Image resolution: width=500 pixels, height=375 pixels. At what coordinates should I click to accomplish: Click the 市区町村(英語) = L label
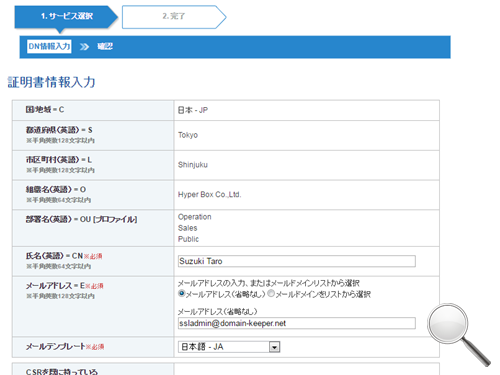coord(59,160)
